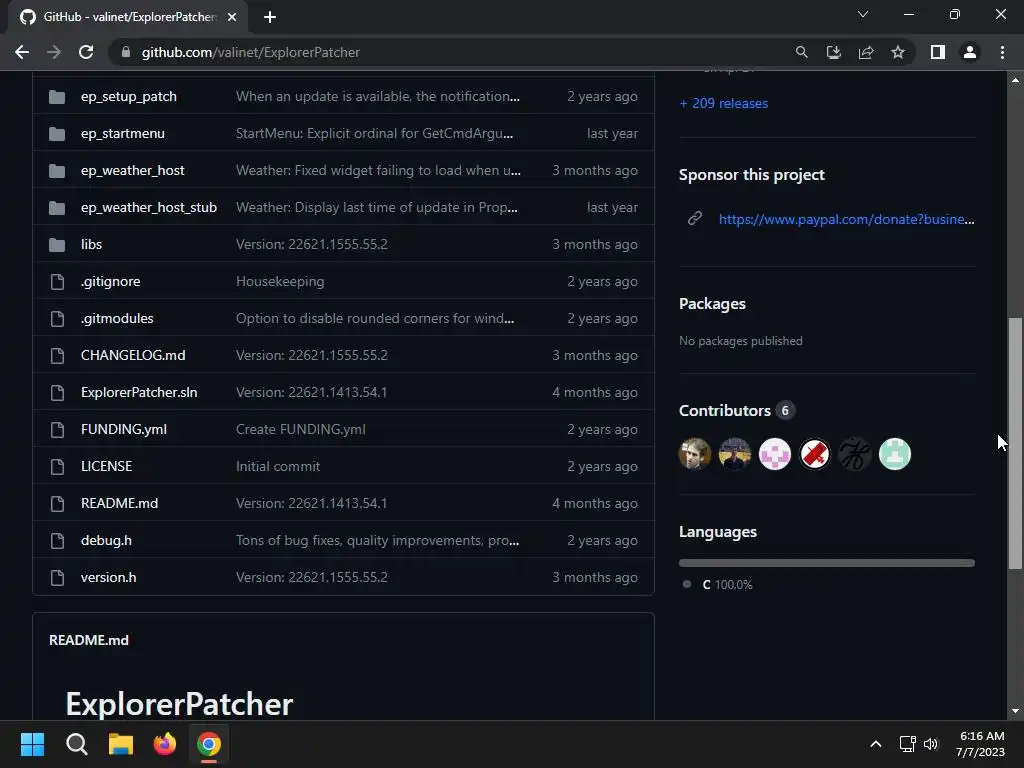Open the libs folder

[x=91, y=244]
